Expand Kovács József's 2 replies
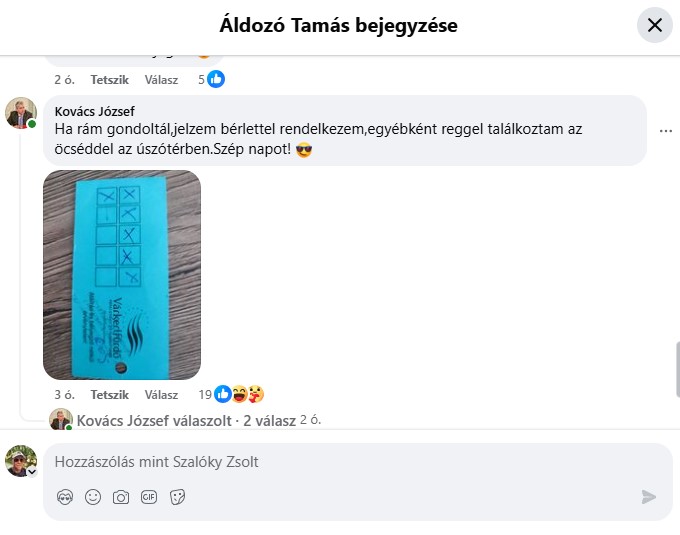The image size is (680, 535). click(186, 421)
